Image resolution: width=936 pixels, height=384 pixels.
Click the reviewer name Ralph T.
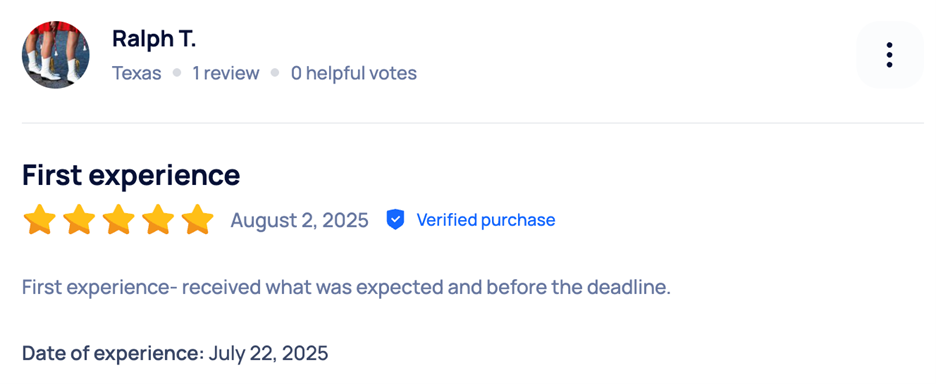pos(154,39)
